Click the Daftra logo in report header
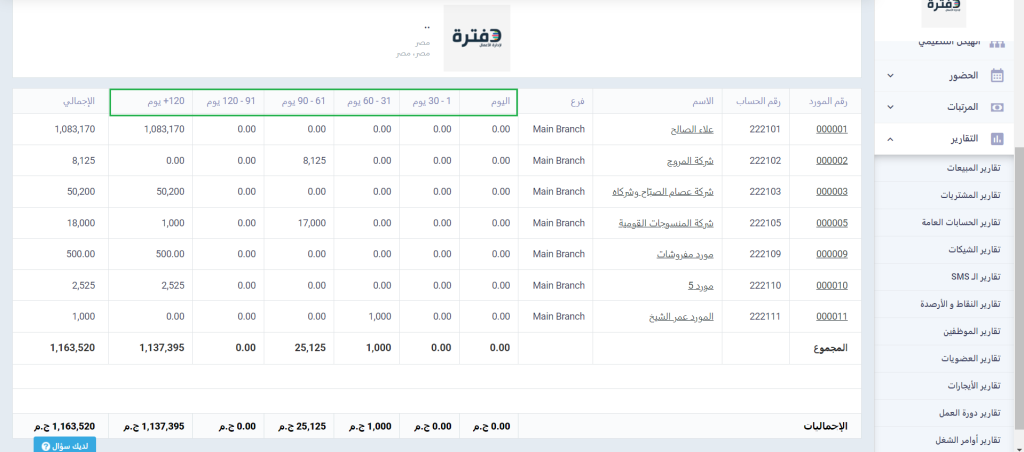 tap(476, 38)
